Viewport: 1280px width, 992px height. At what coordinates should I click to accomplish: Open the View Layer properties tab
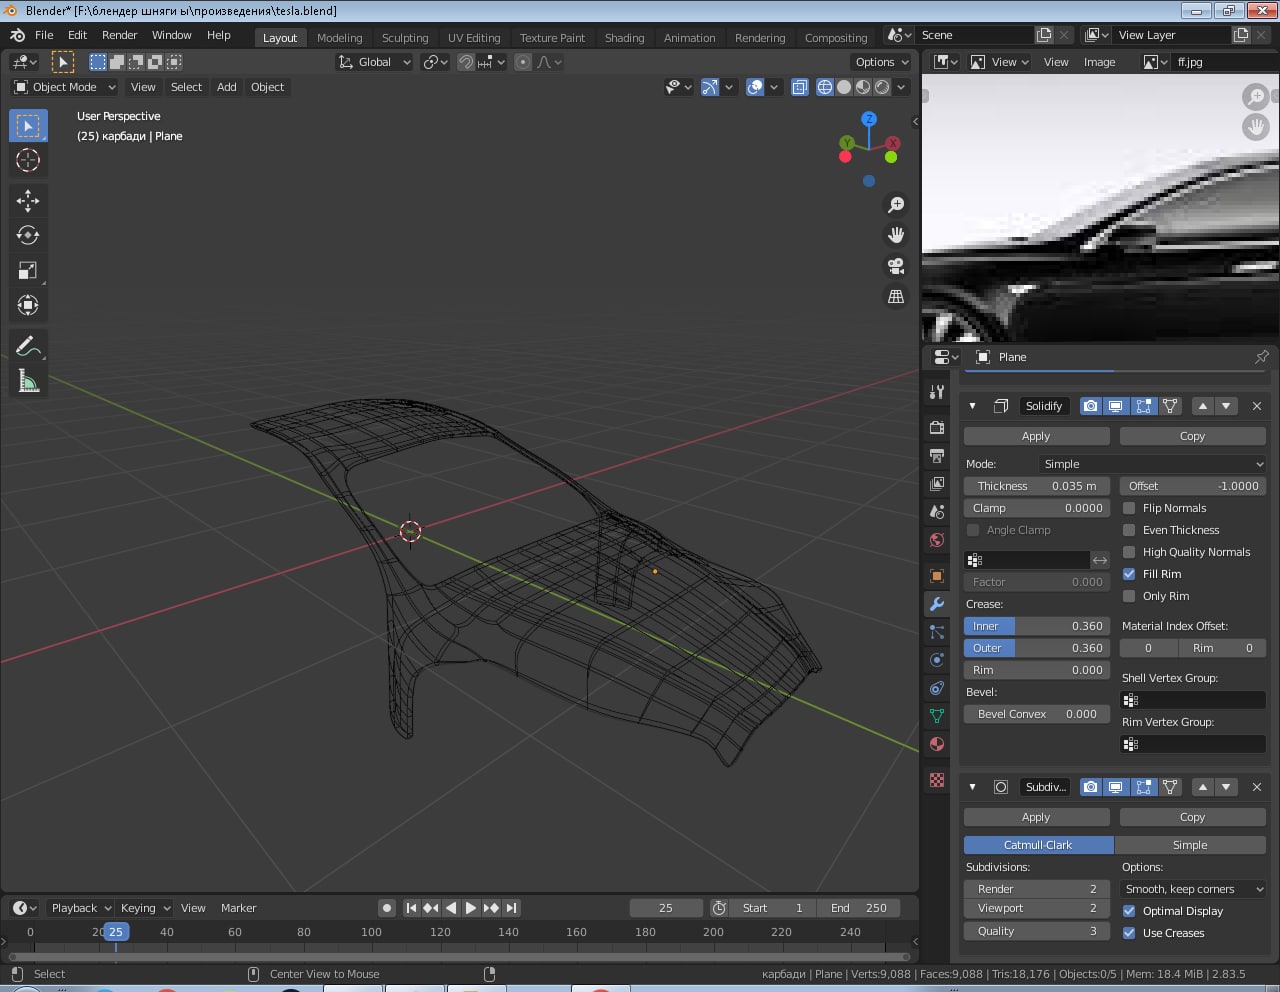click(x=937, y=484)
